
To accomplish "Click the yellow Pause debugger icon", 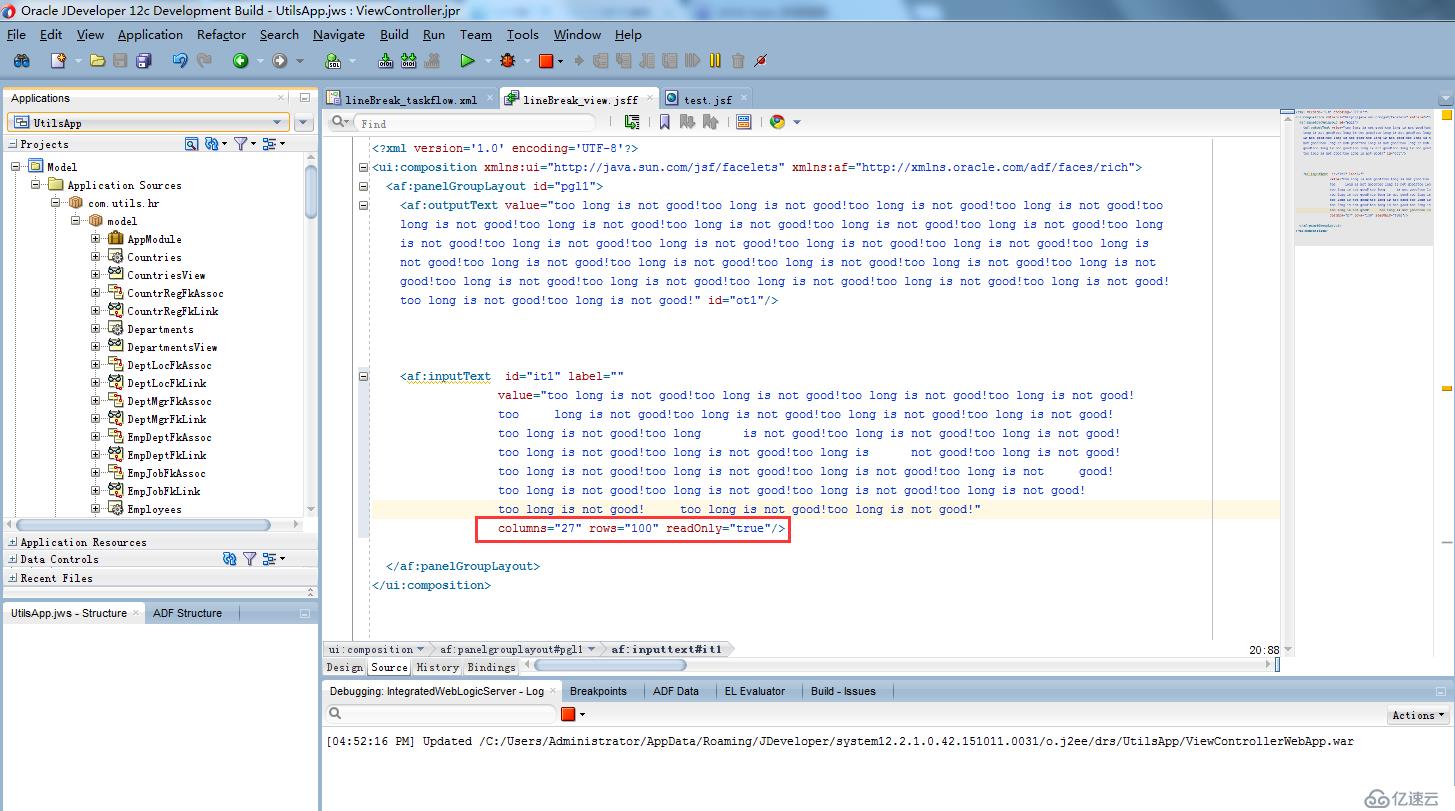I will pos(715,61).
